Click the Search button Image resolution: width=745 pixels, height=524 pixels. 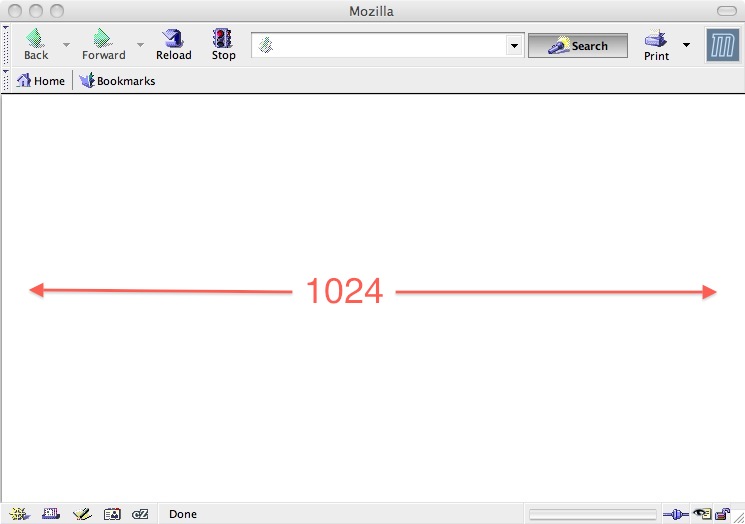[x=578, y=46]
